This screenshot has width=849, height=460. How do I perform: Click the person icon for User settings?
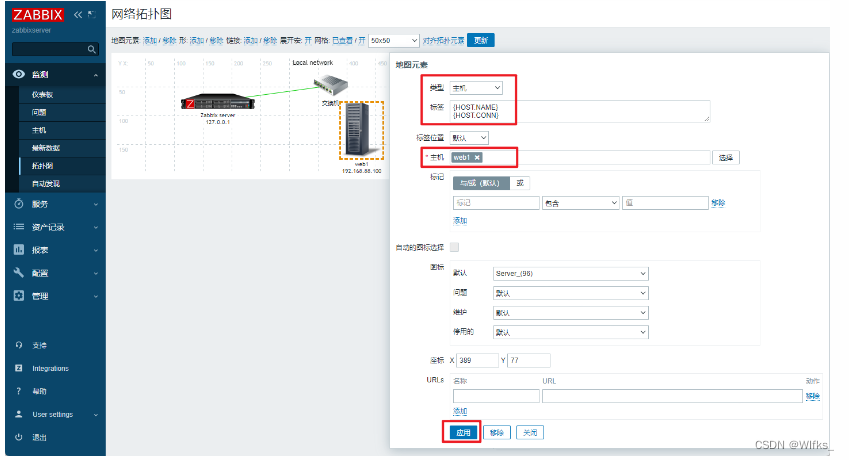click(x=19, y=414)
